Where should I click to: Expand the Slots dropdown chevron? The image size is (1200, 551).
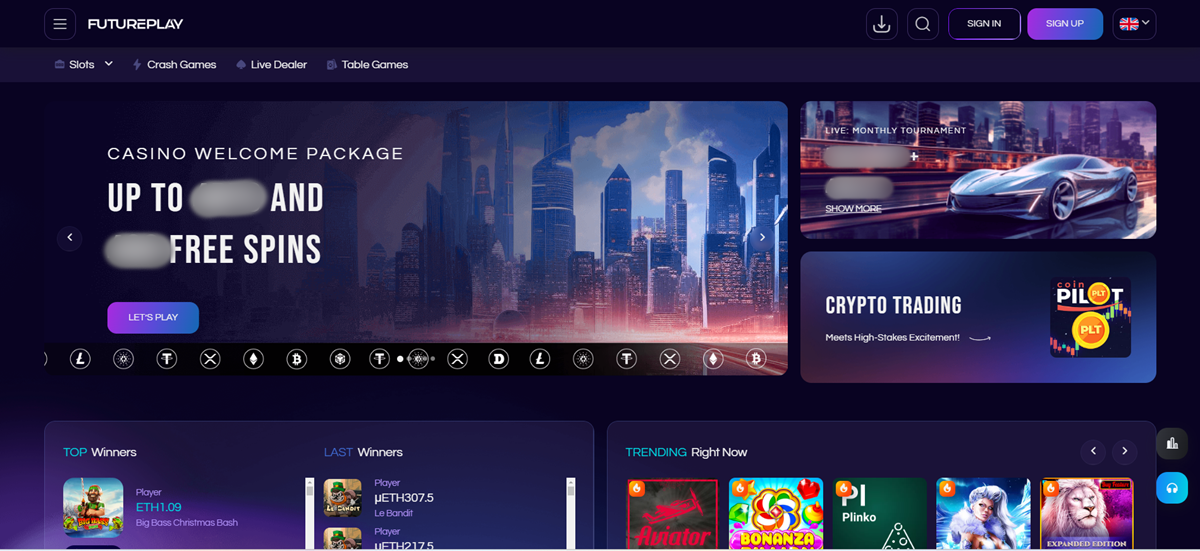click(x=109, y=64)
